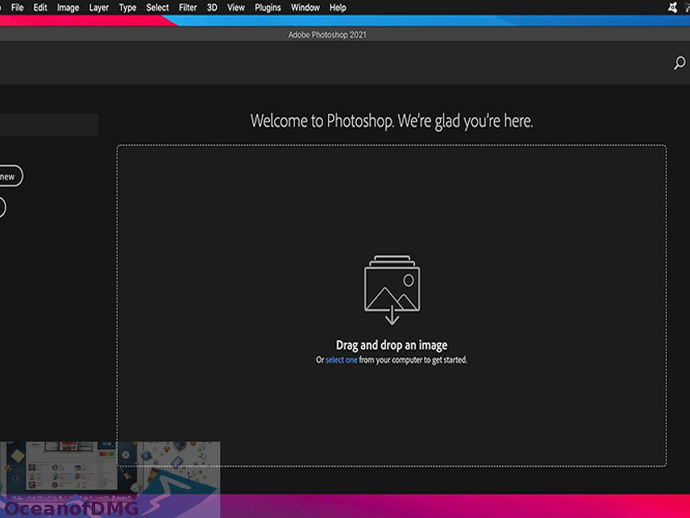
Task: Open the View menu
Action: click(236, 7)
